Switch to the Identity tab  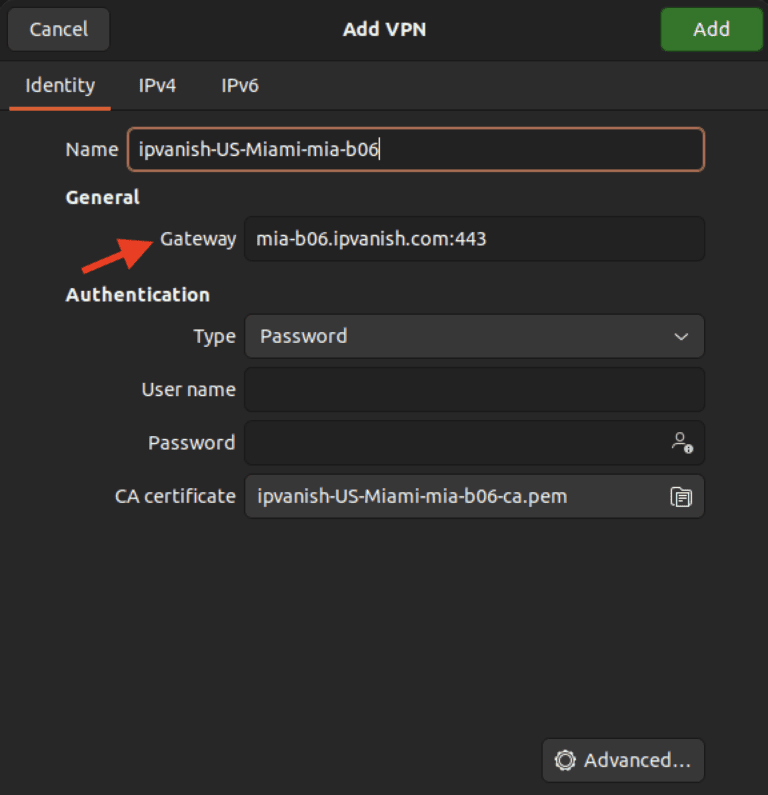point(60,85)
